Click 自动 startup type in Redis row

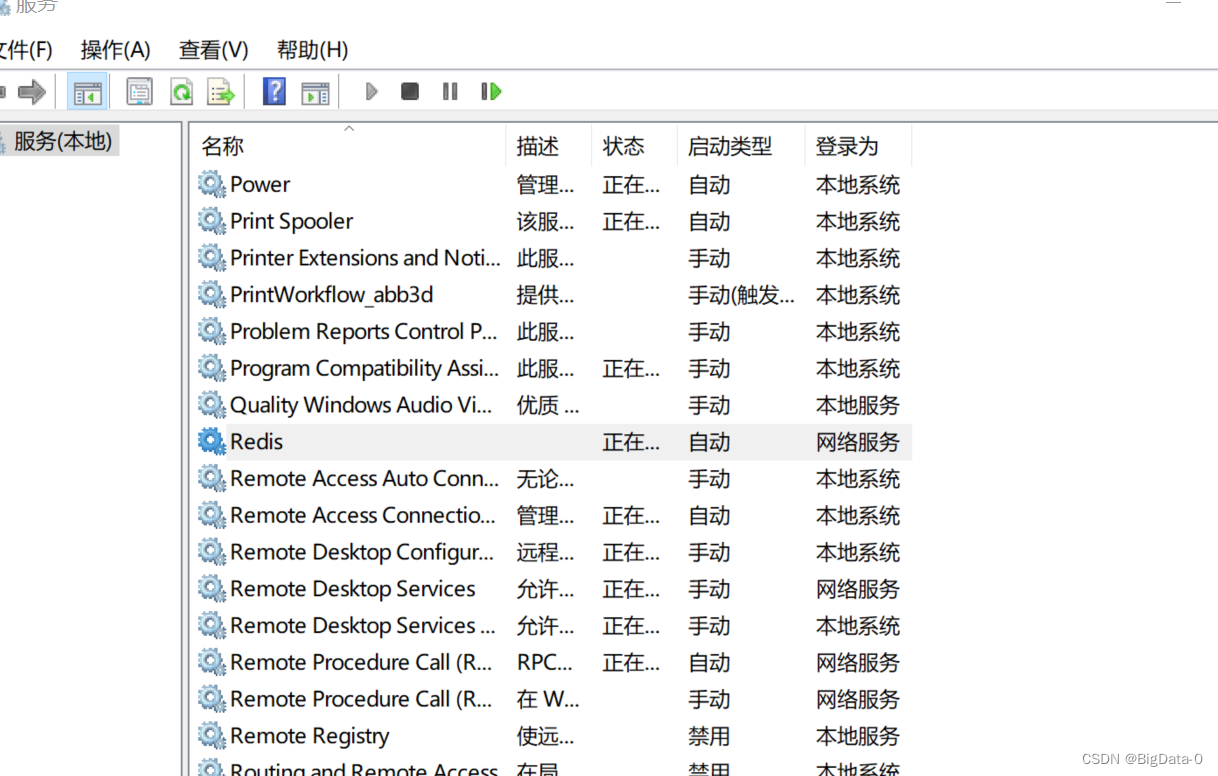pyautogui.click(x=709, y=442)
